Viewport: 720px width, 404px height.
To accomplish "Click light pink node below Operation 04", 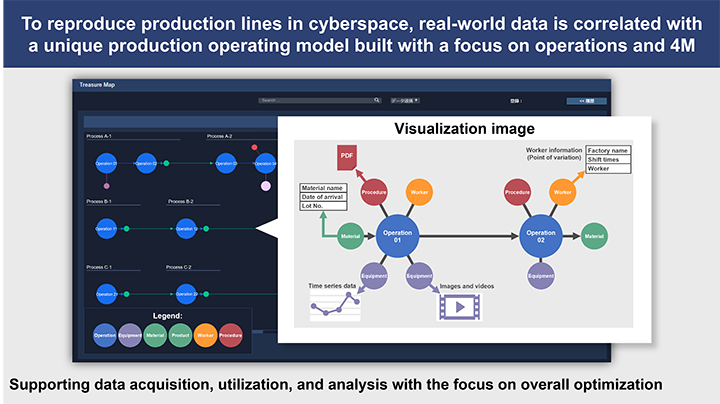I will [266, 186].
